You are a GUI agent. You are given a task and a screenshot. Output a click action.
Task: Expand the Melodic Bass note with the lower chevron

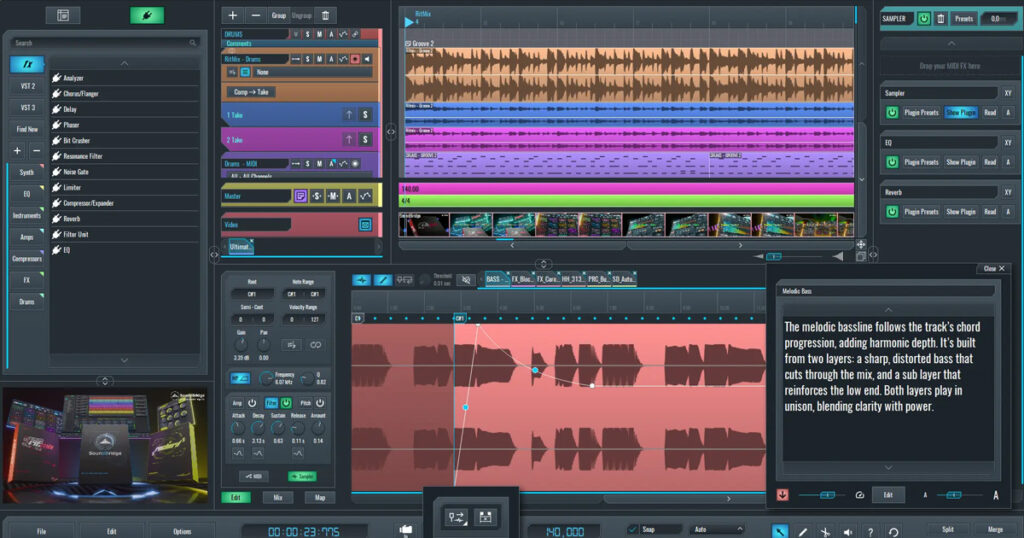888,467
